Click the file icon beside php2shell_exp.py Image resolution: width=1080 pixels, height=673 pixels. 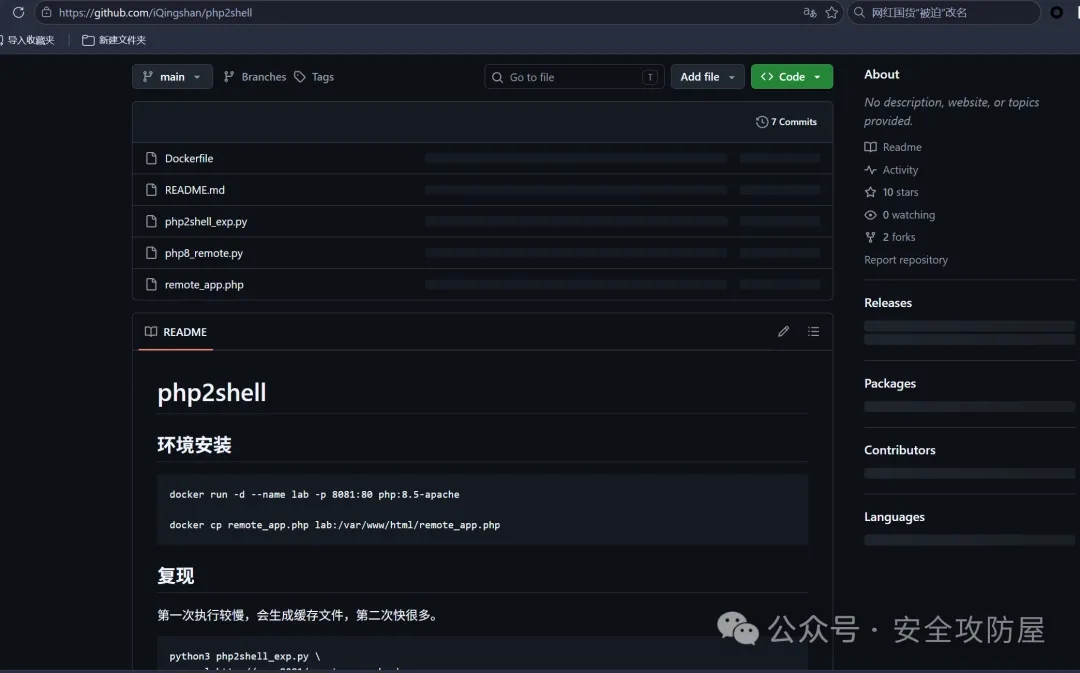[x=151, y=222]
